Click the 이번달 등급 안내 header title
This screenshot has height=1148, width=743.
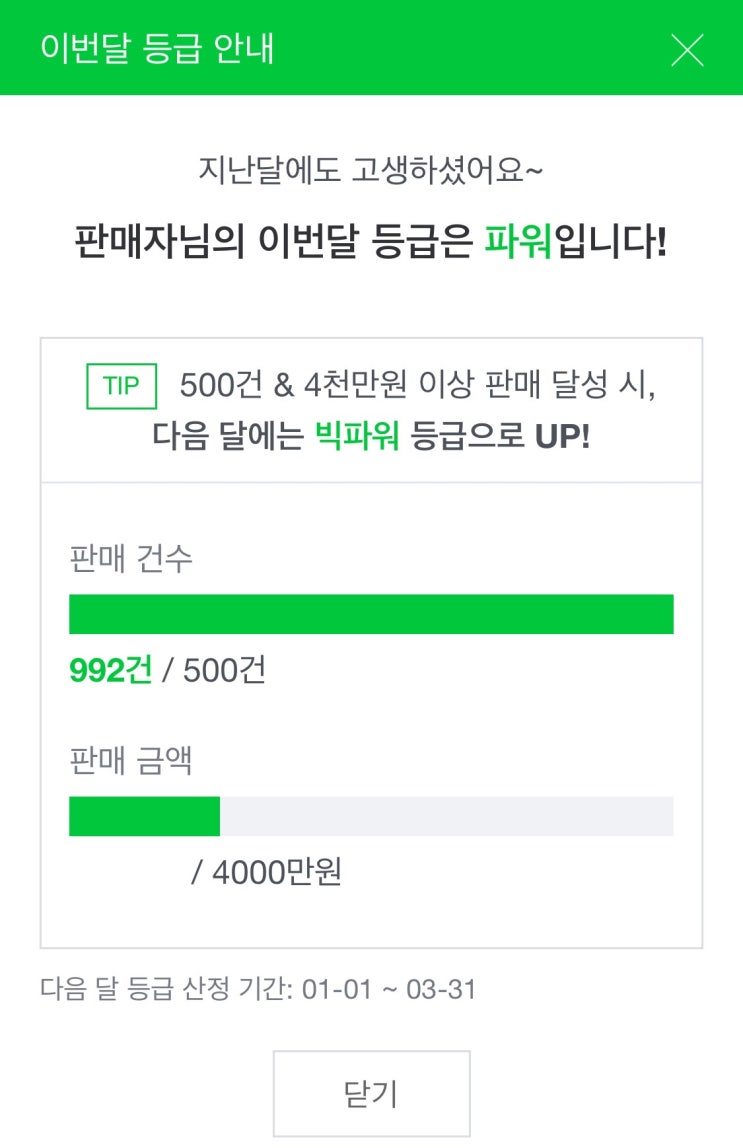point(157,49)
